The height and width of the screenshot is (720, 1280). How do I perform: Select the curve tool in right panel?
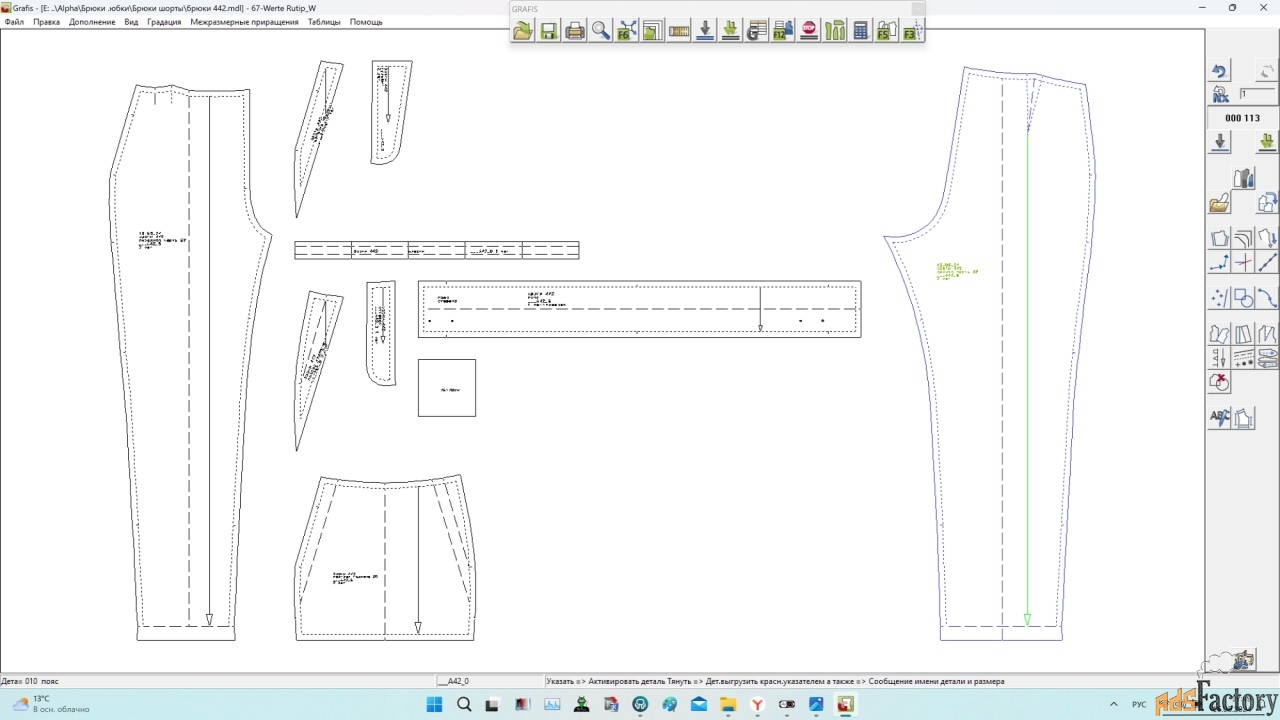pyautogui.click(x=1267, y=297)
